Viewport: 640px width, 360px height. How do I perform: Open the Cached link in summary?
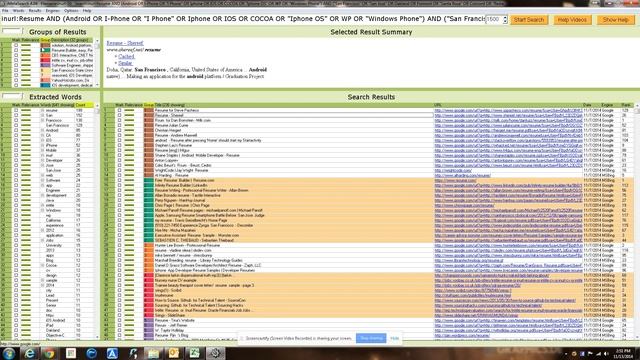(126, 56)
